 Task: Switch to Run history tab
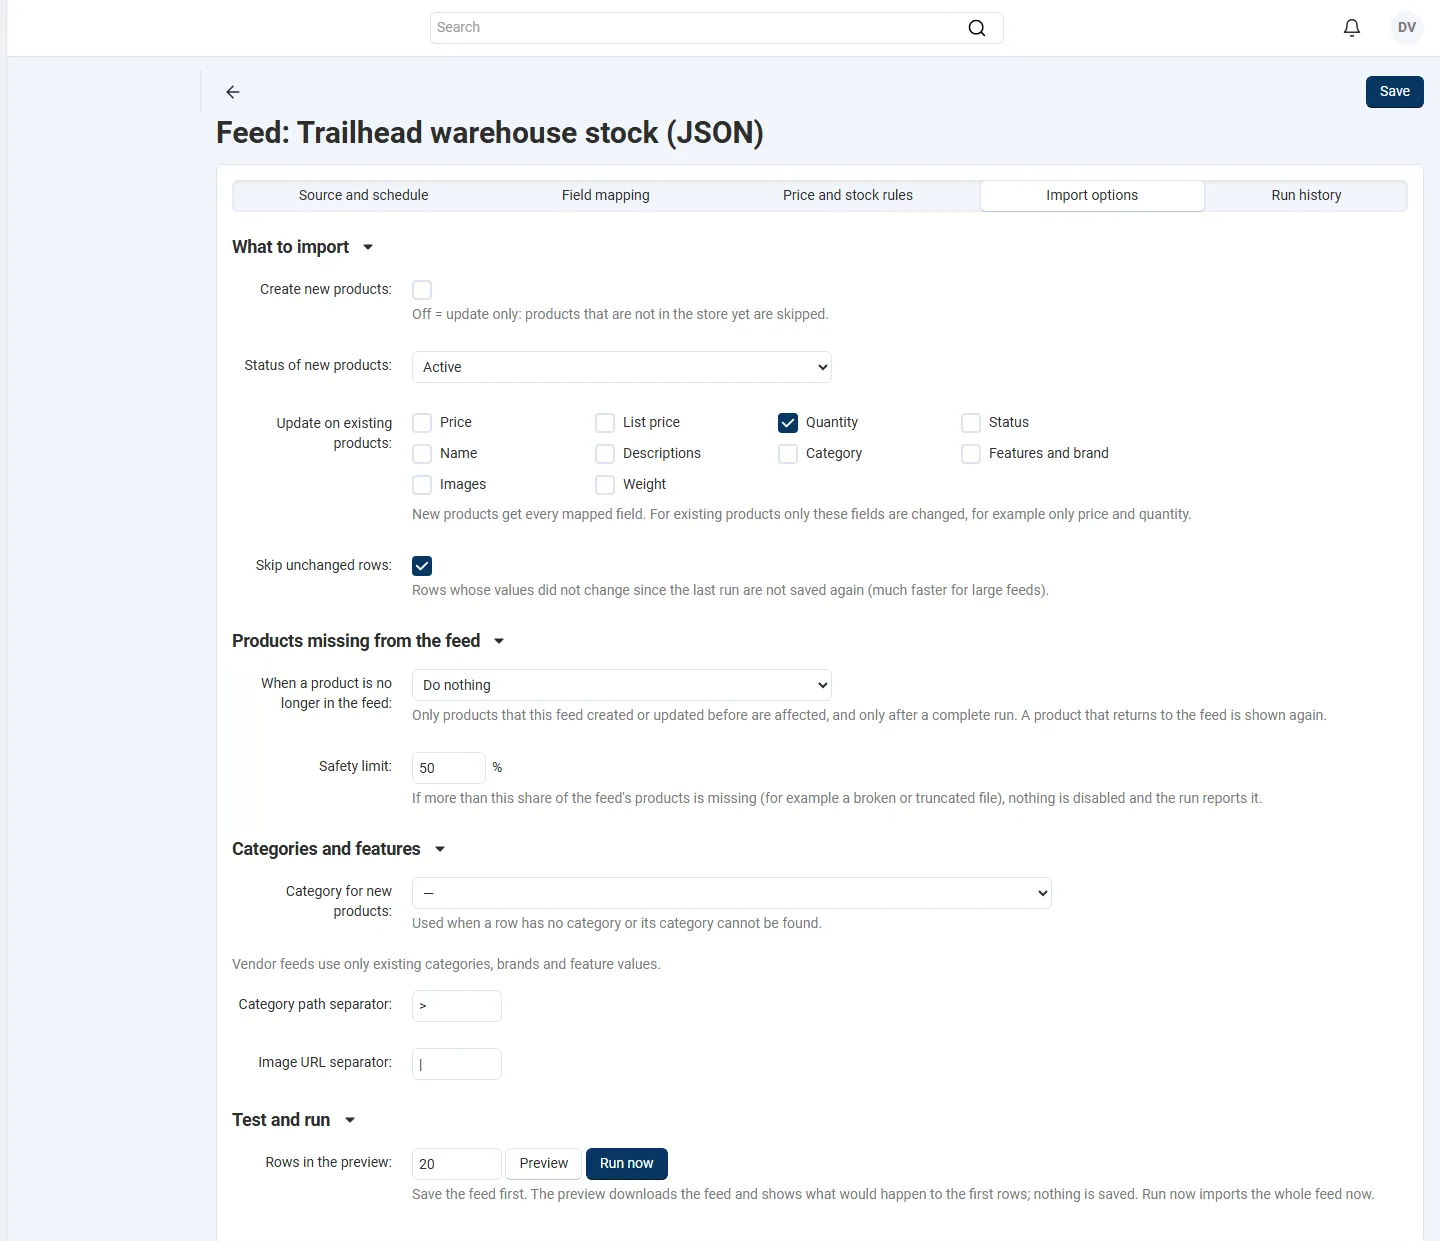[1306, 195]
